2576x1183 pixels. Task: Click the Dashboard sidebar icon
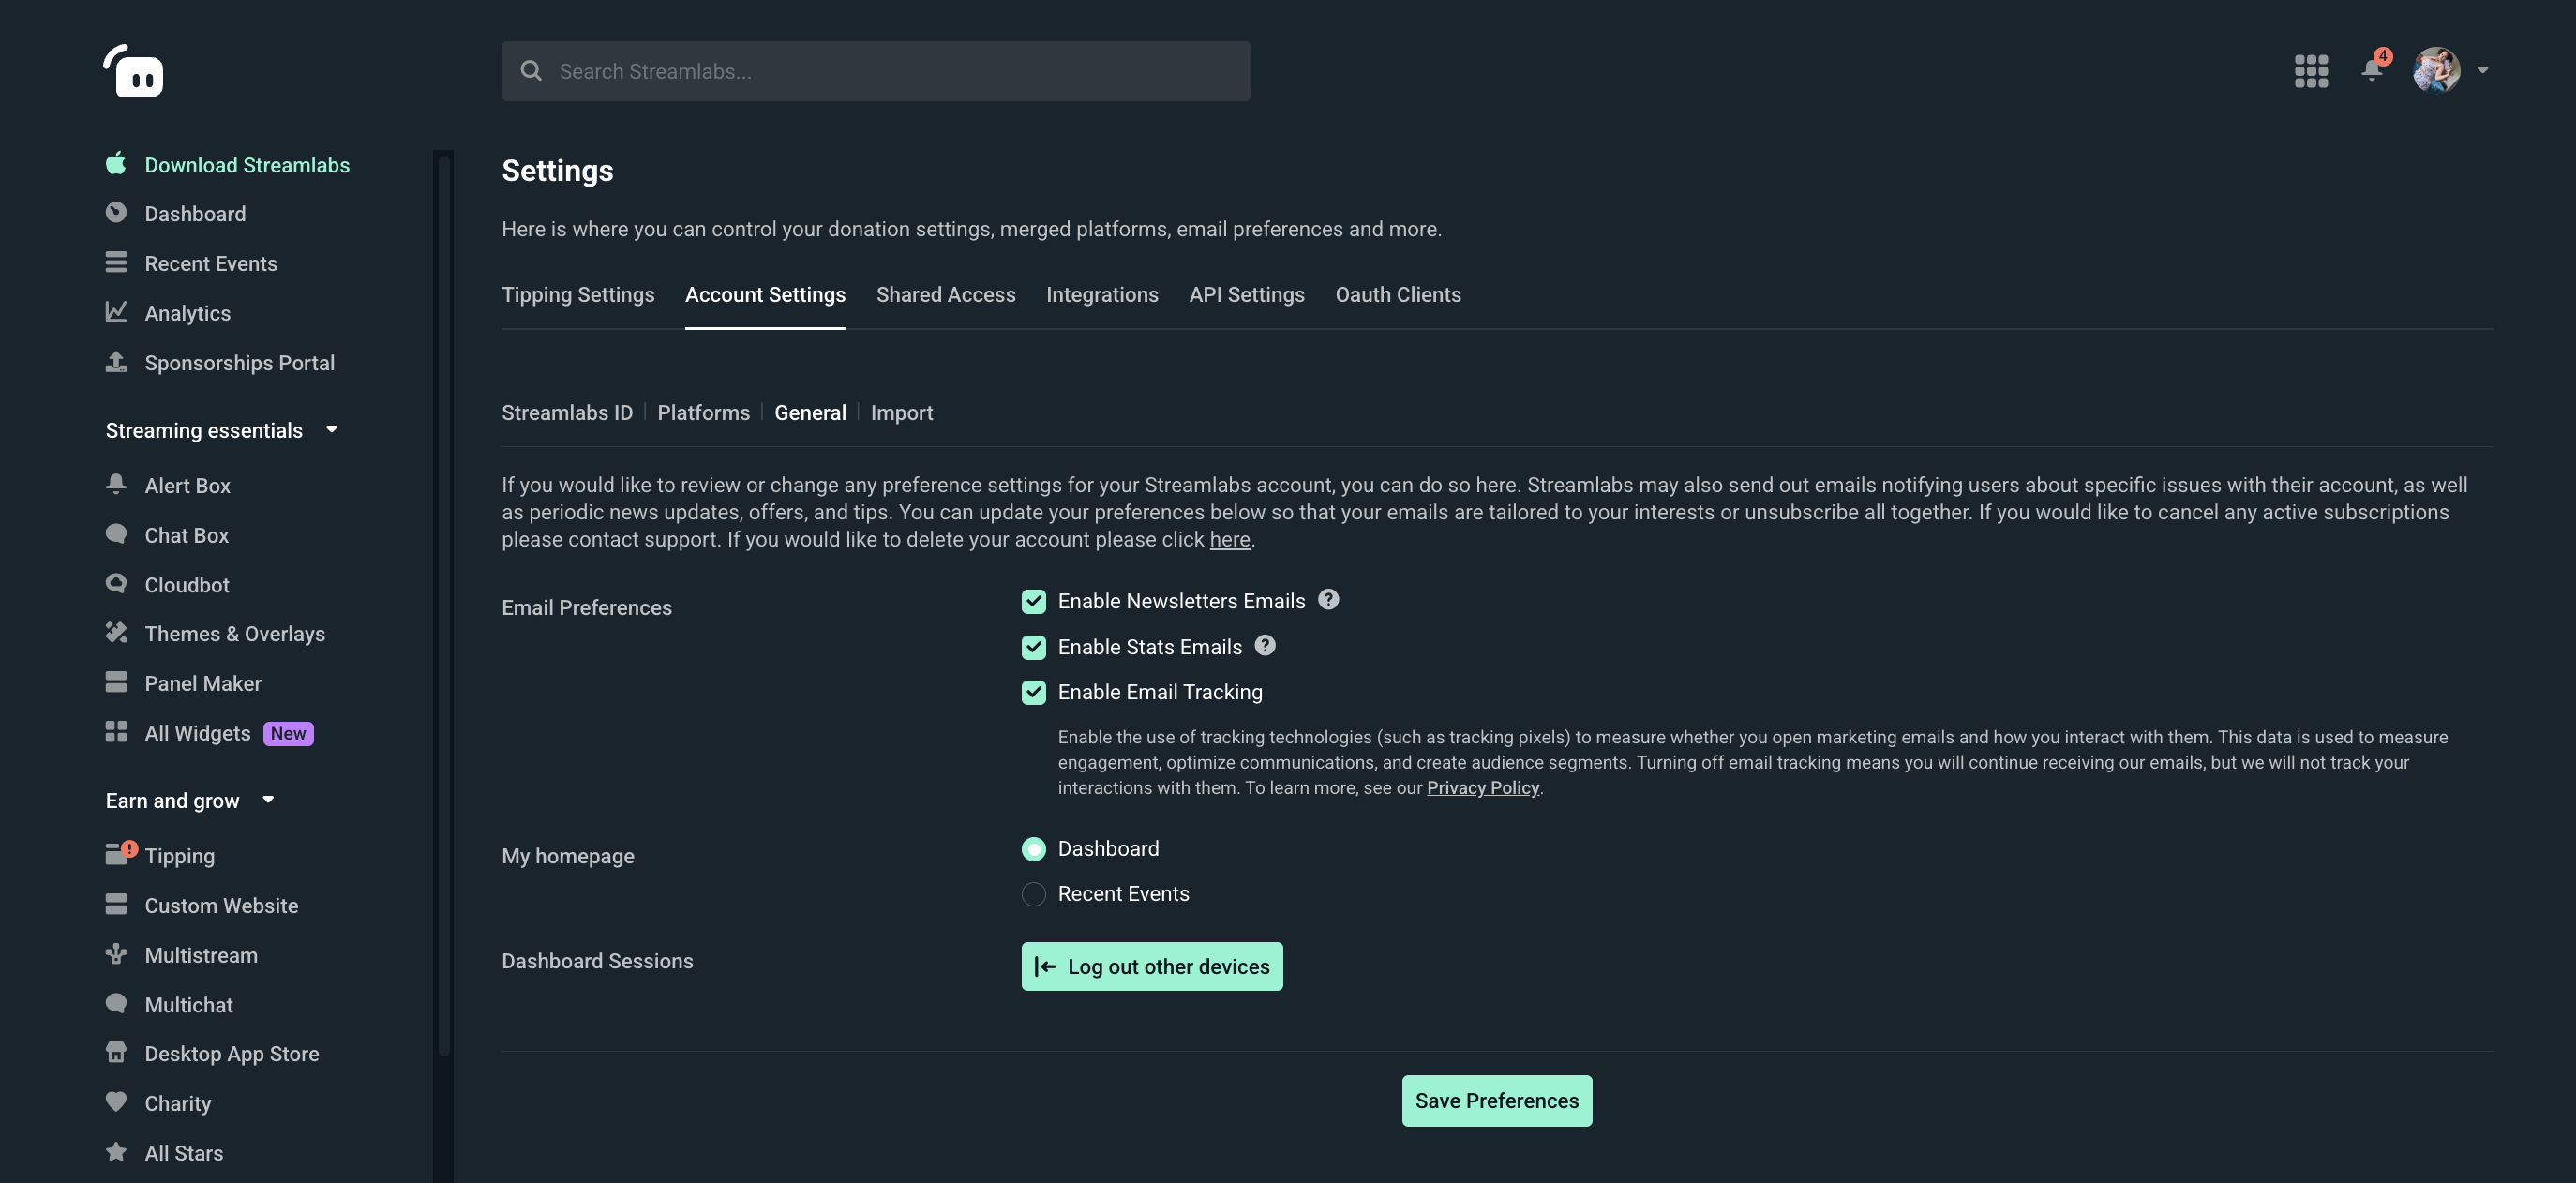point(116,213)
